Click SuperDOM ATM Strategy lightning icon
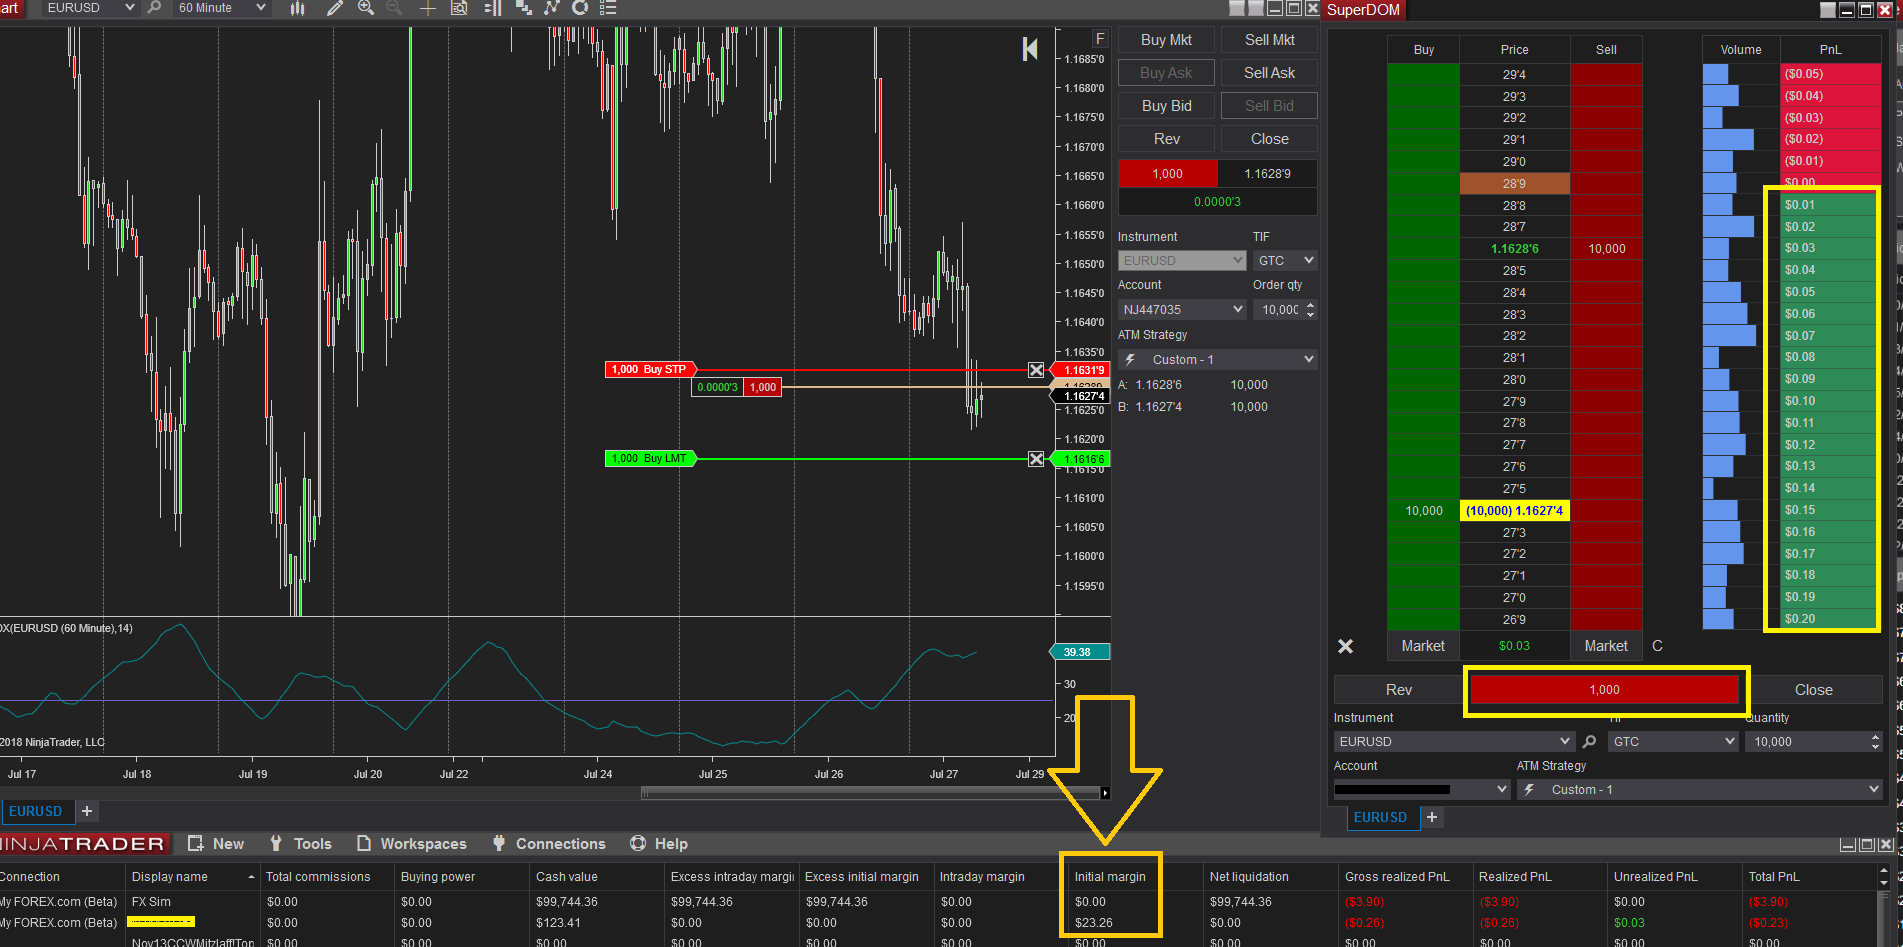1903x947 pixels. 1529,790
